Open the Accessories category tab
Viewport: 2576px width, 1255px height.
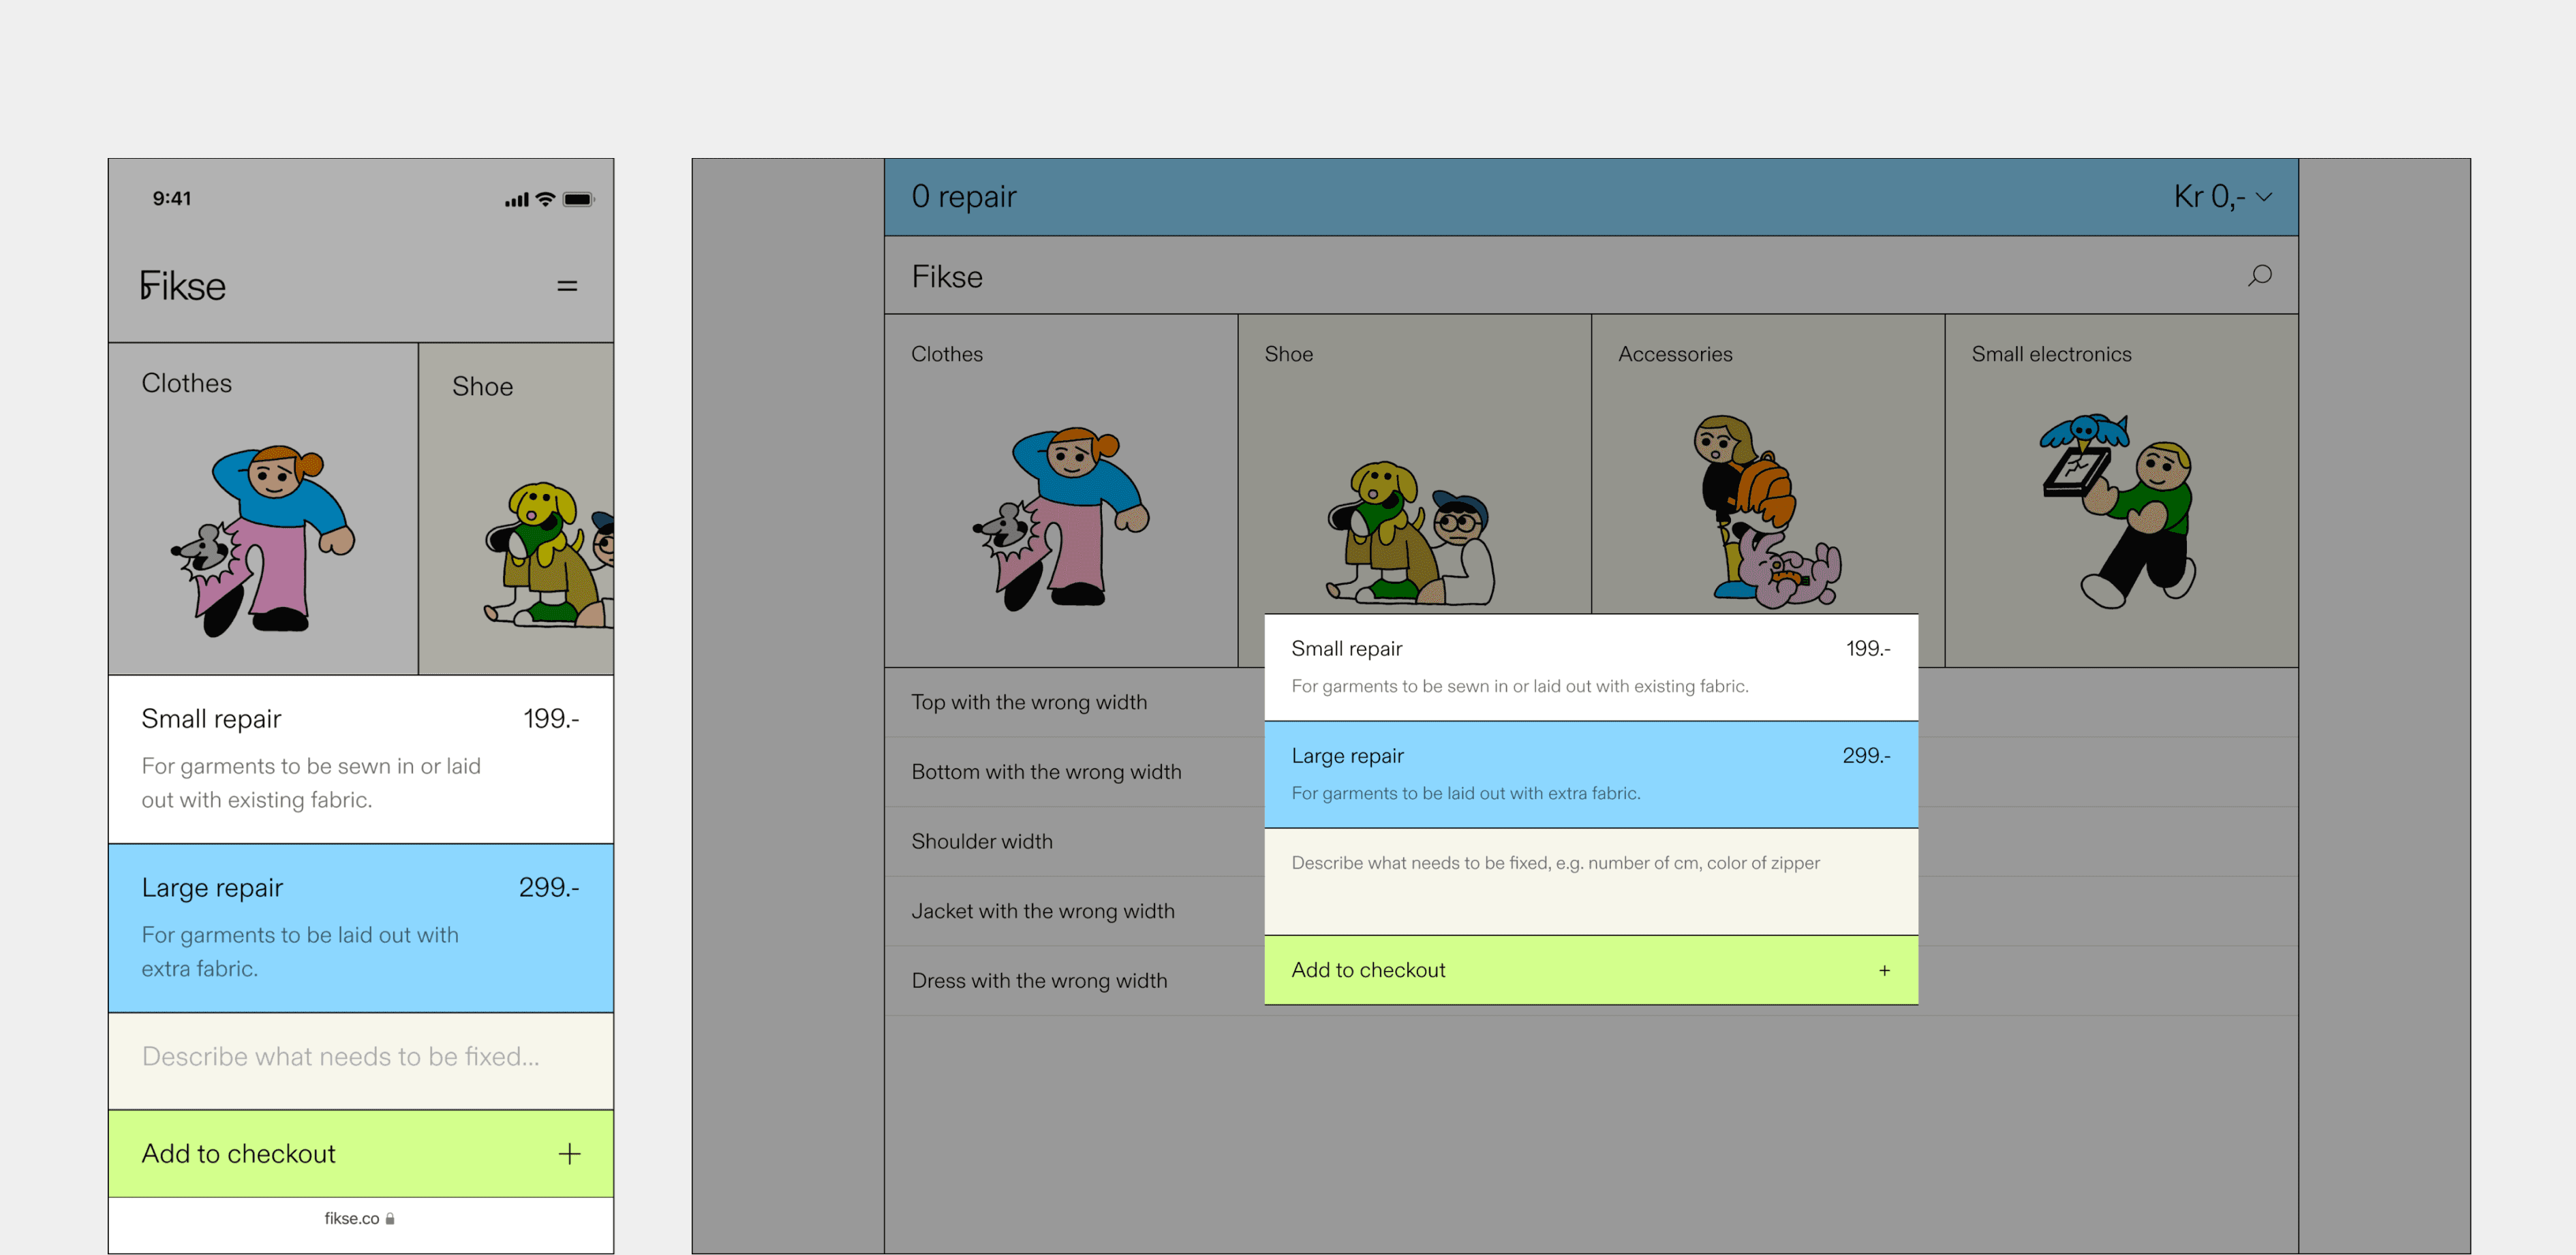1766,490
